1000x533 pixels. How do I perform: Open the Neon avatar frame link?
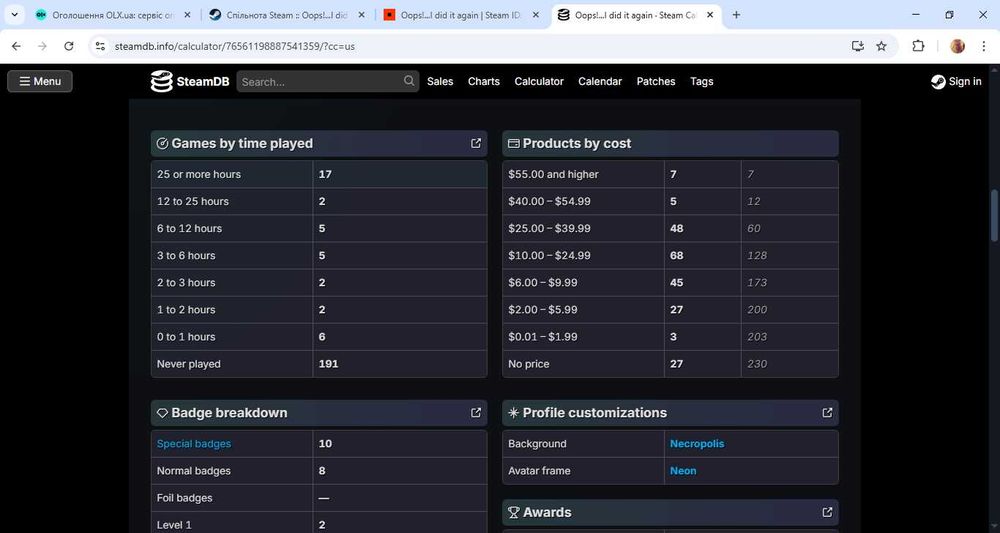683,471
